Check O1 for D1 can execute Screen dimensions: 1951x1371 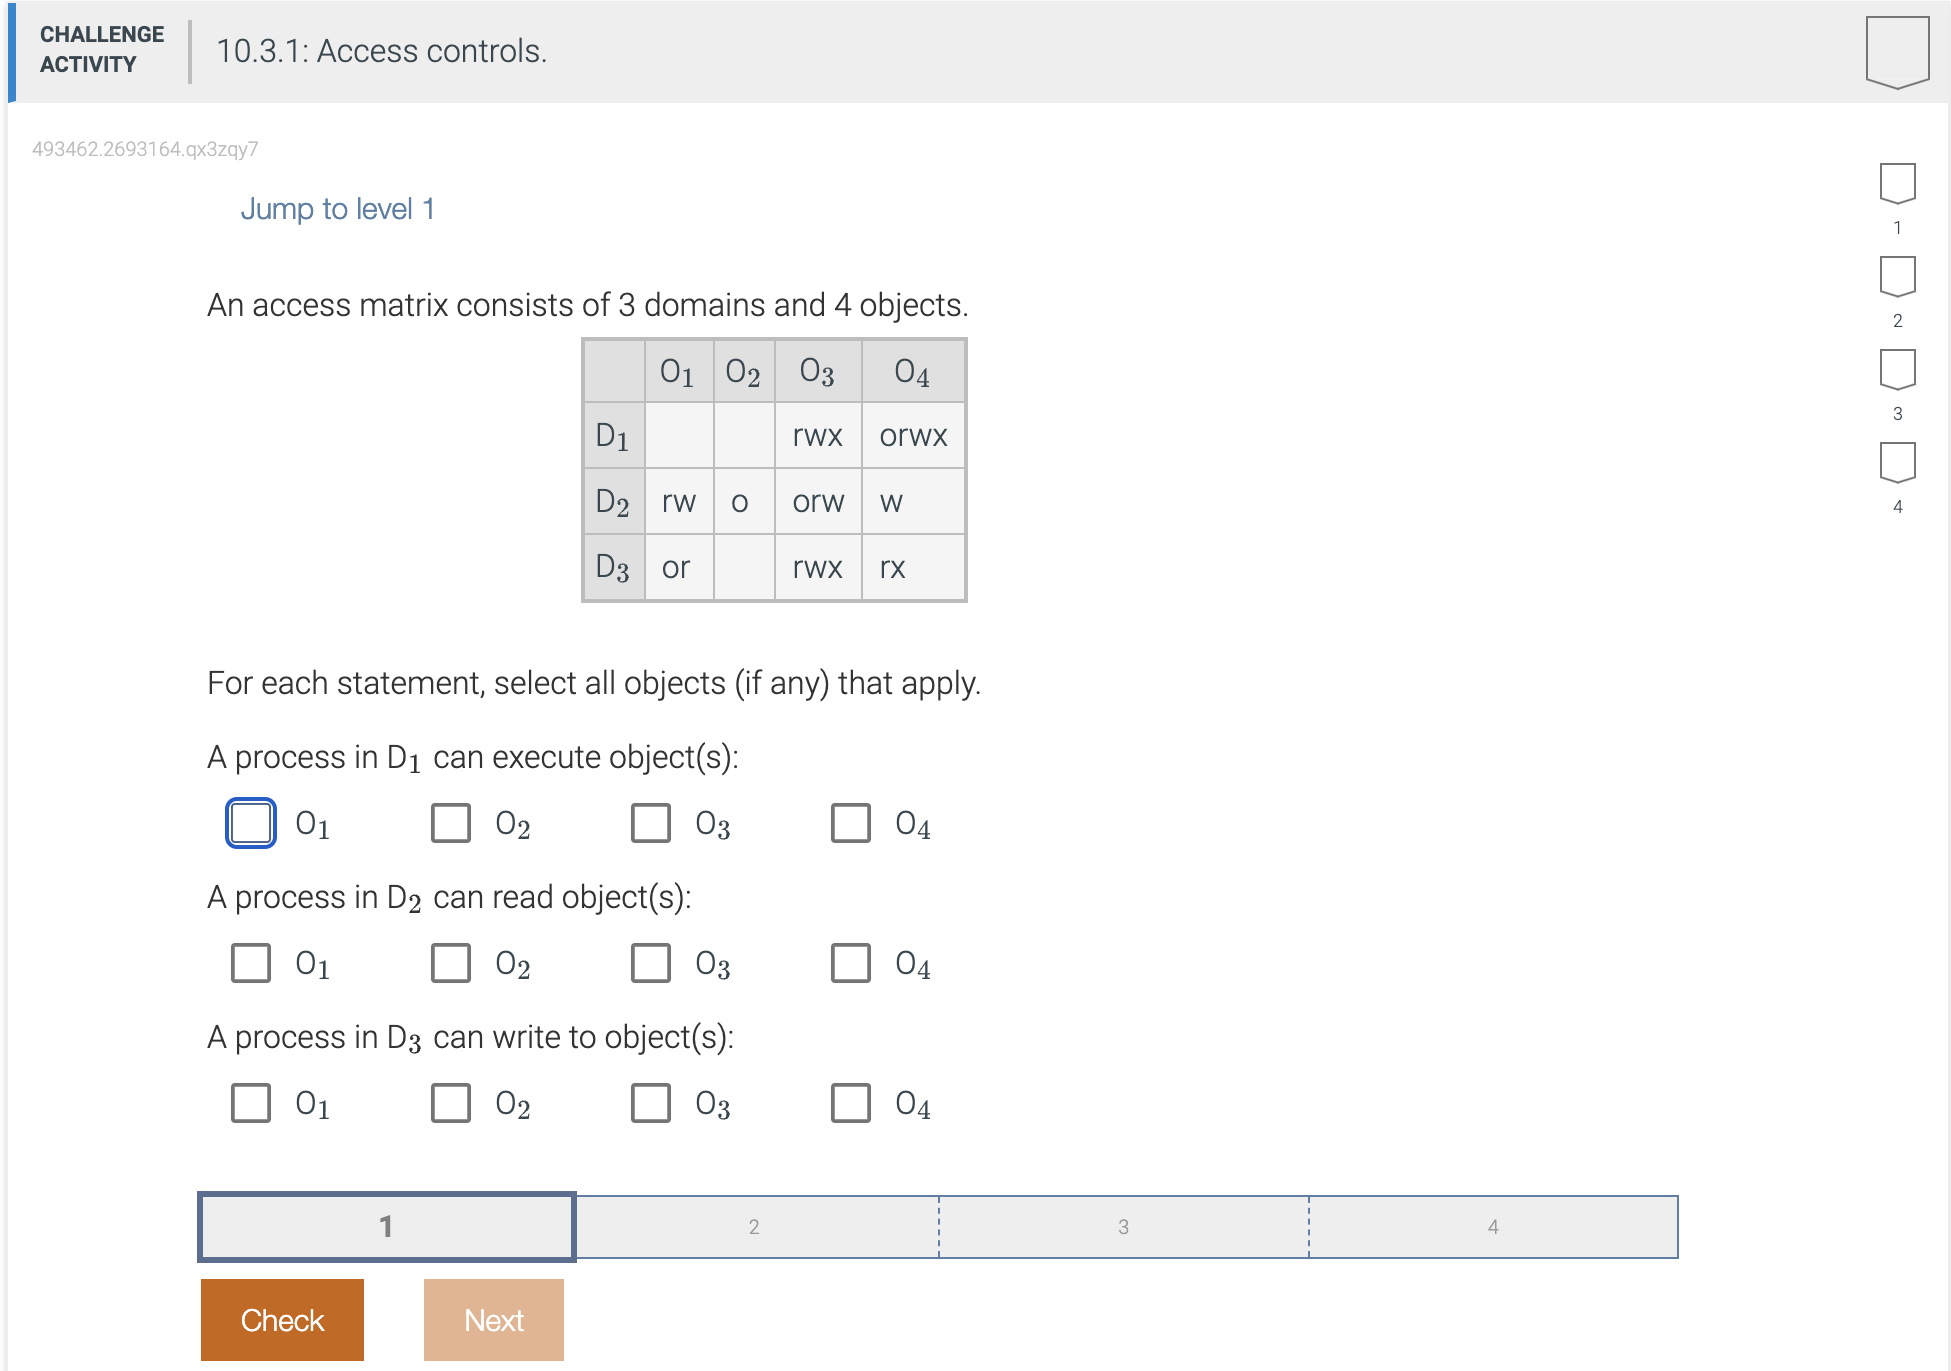coord(251,823)
